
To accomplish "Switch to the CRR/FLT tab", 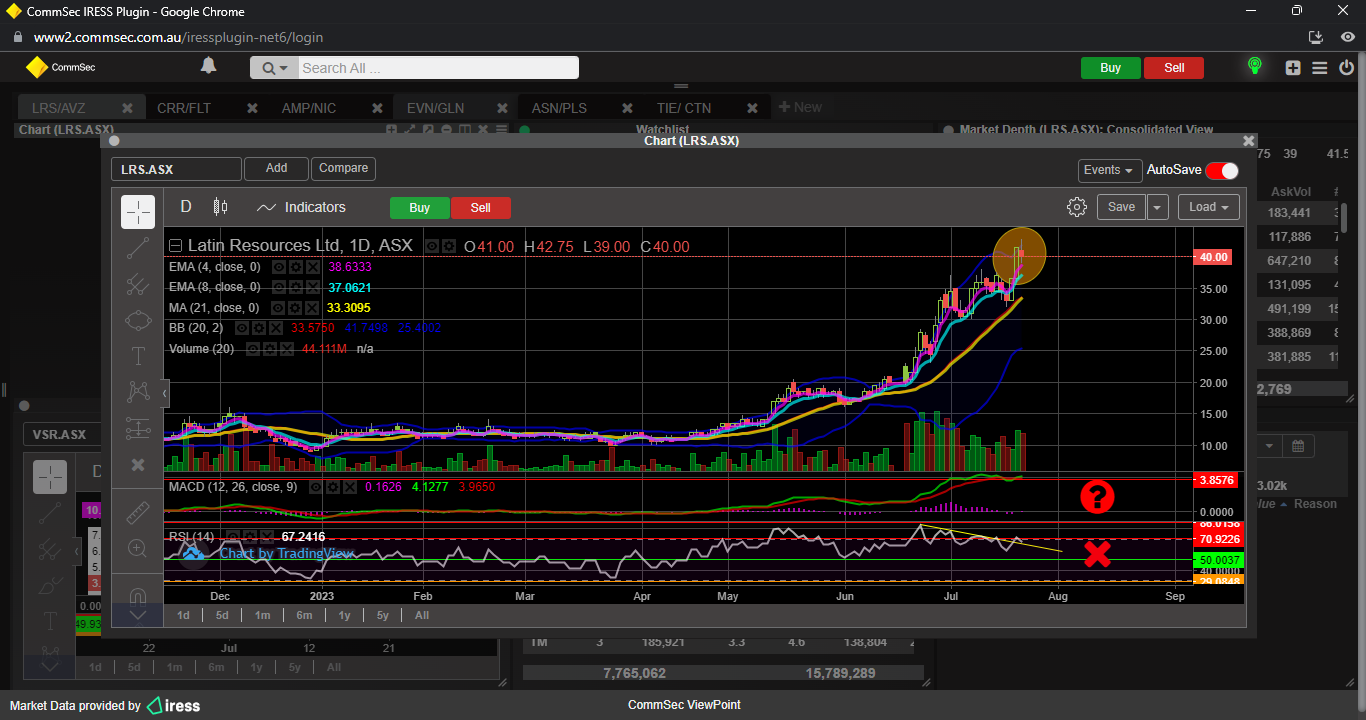I will click(184, 108).
